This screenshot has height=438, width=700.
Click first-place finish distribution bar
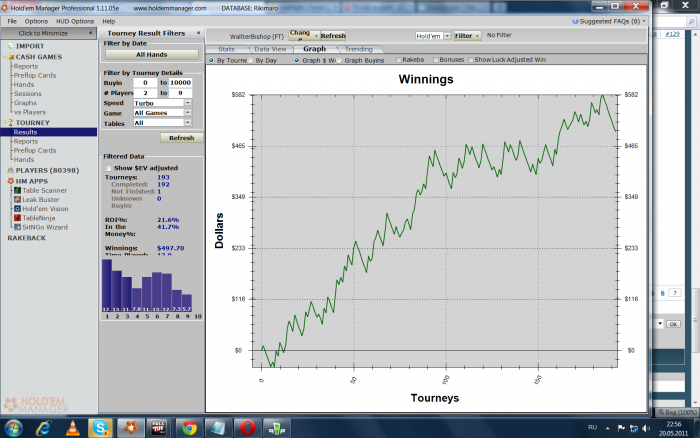click(107, 285)
